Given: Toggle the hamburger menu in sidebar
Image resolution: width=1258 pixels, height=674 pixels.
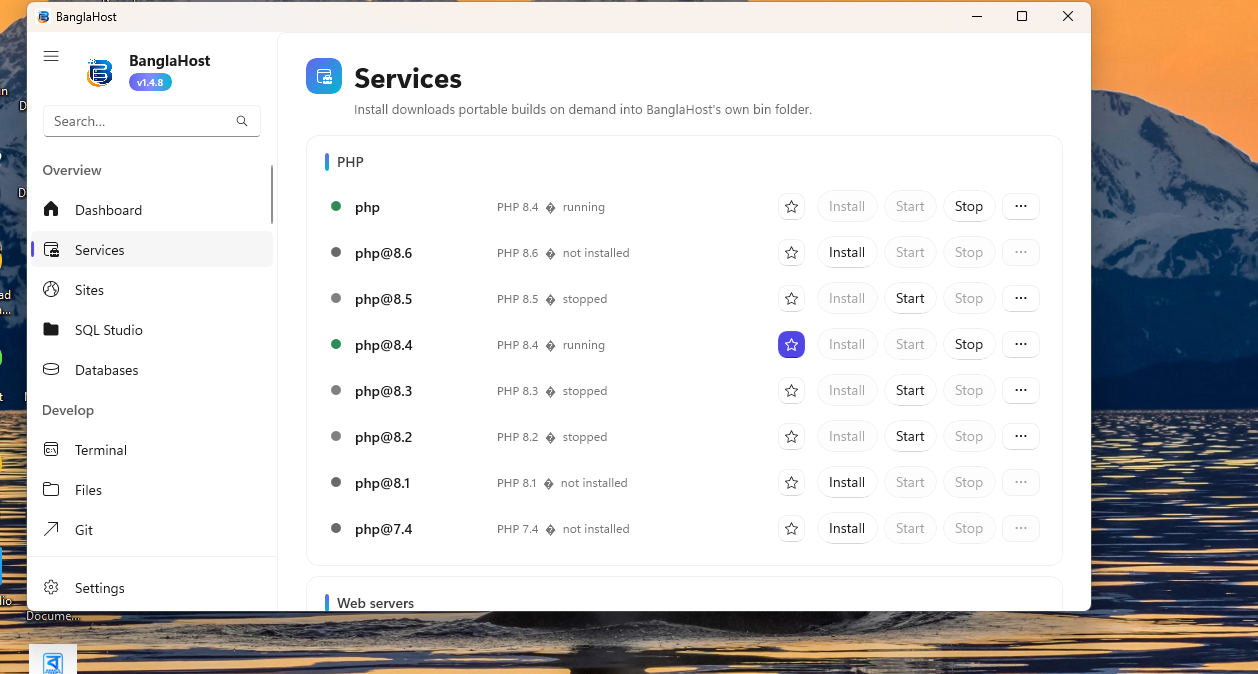Looking at the screenshot, I should point(51,56).
